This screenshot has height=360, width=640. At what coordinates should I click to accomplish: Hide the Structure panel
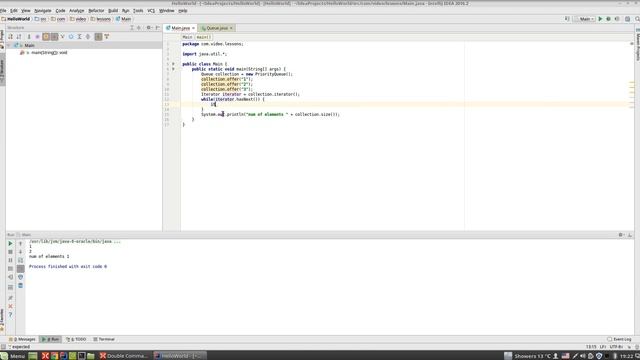pos(158,28)
